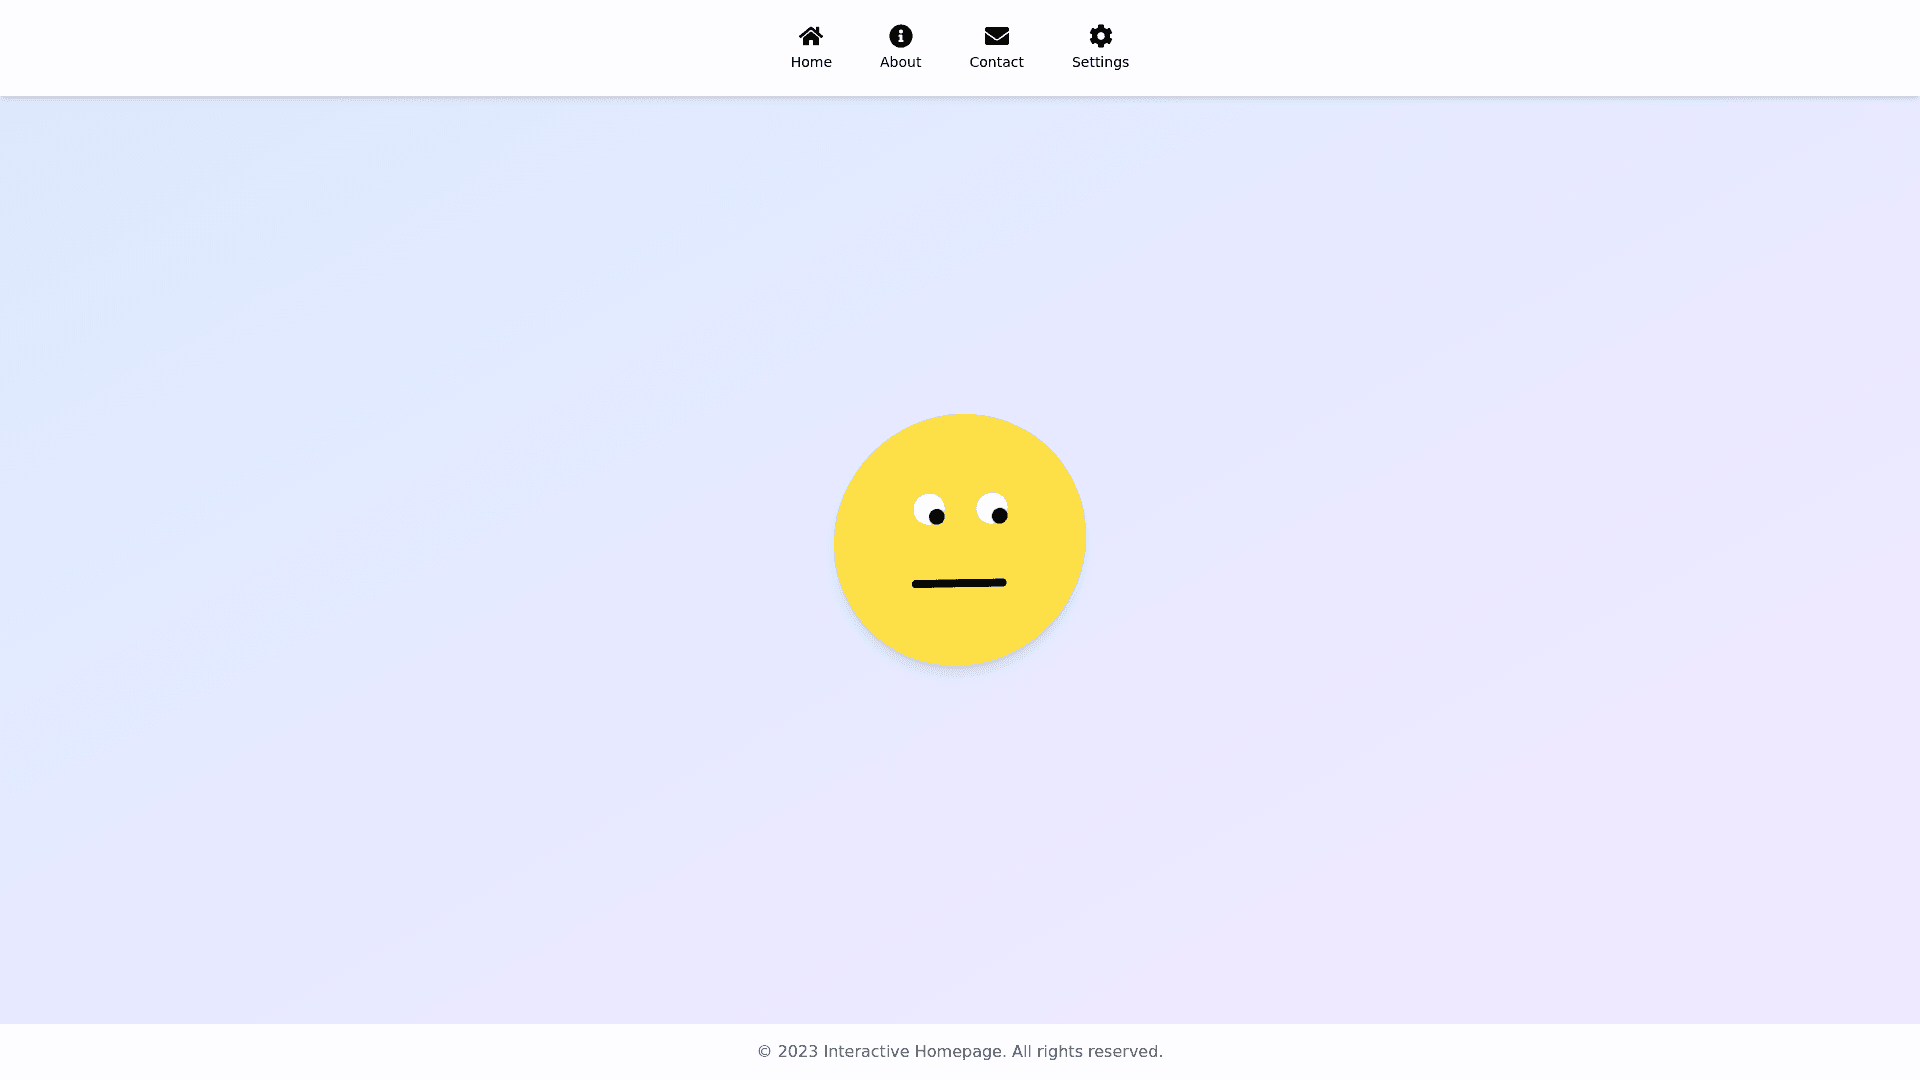Image resolution: width=1920 pixels, height=1080 pixels.
Task: Click the yellow face between the two eyes
Action: (x=960, y=510)
